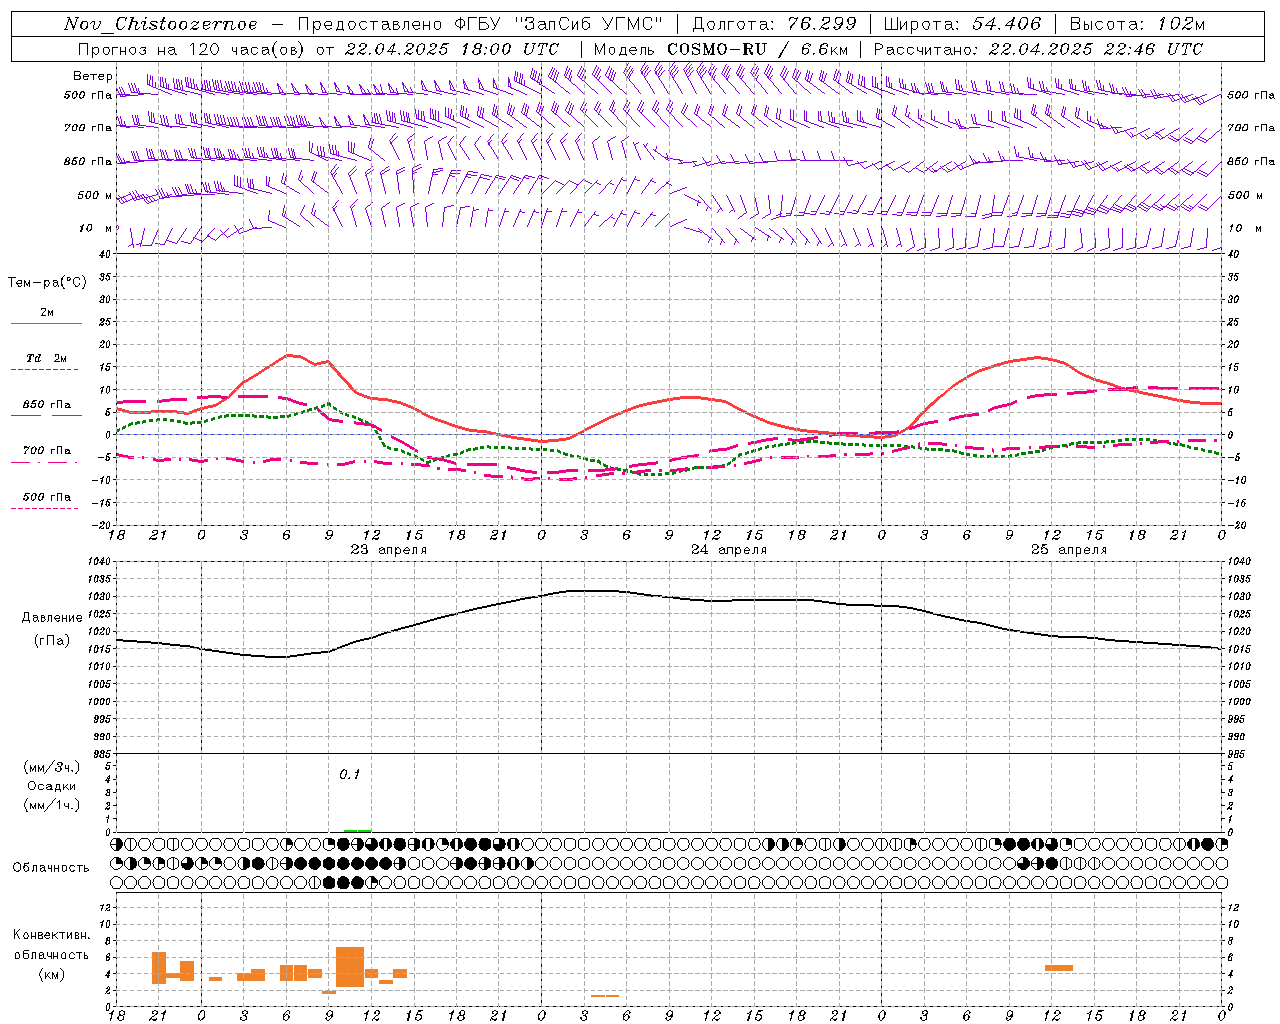Click the computed time 22:46 UTC
Screen dimensions: 1280x1024
pos(1154,49)
